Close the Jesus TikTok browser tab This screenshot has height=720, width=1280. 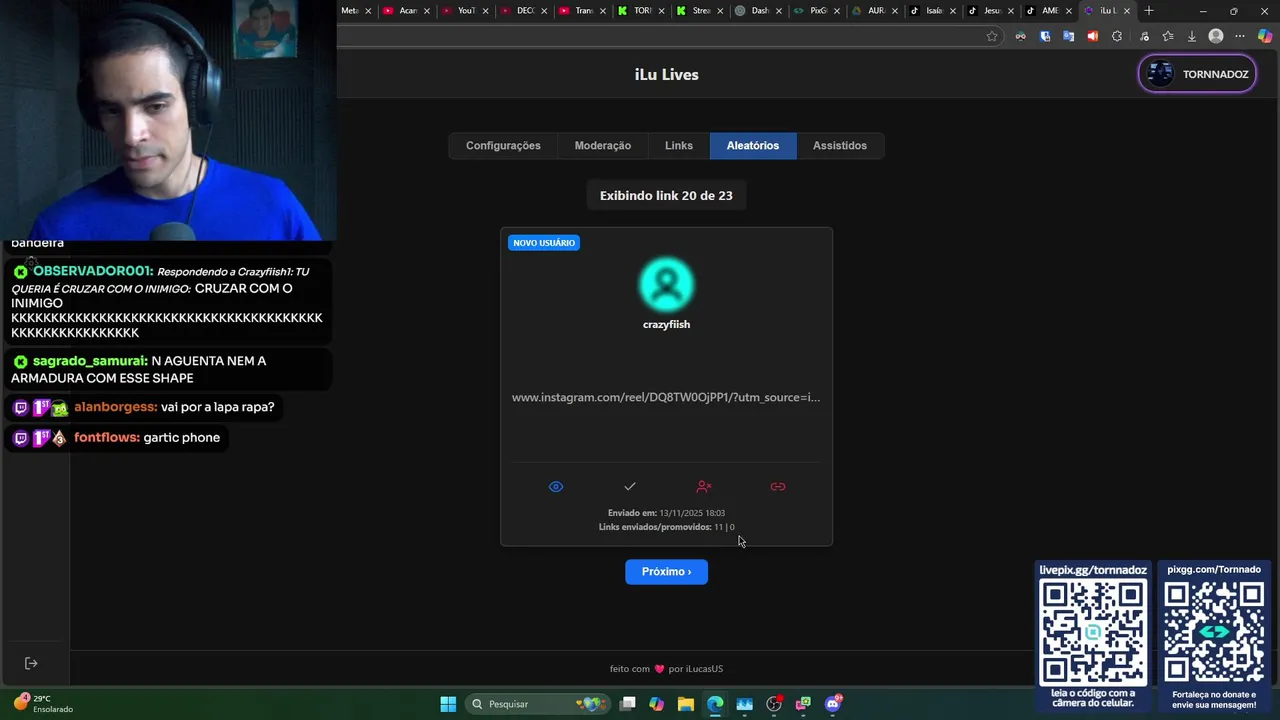click(x=1010, y=11)
